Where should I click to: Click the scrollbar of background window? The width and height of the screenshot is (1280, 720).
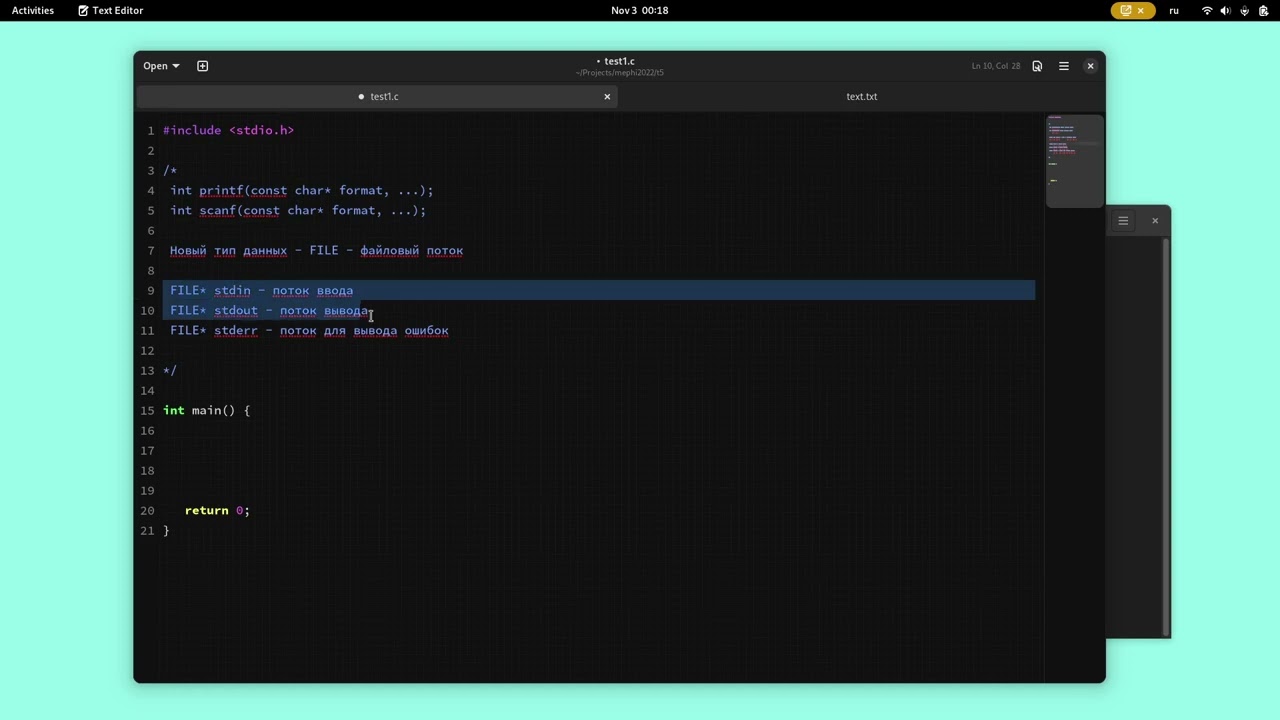1166,437
